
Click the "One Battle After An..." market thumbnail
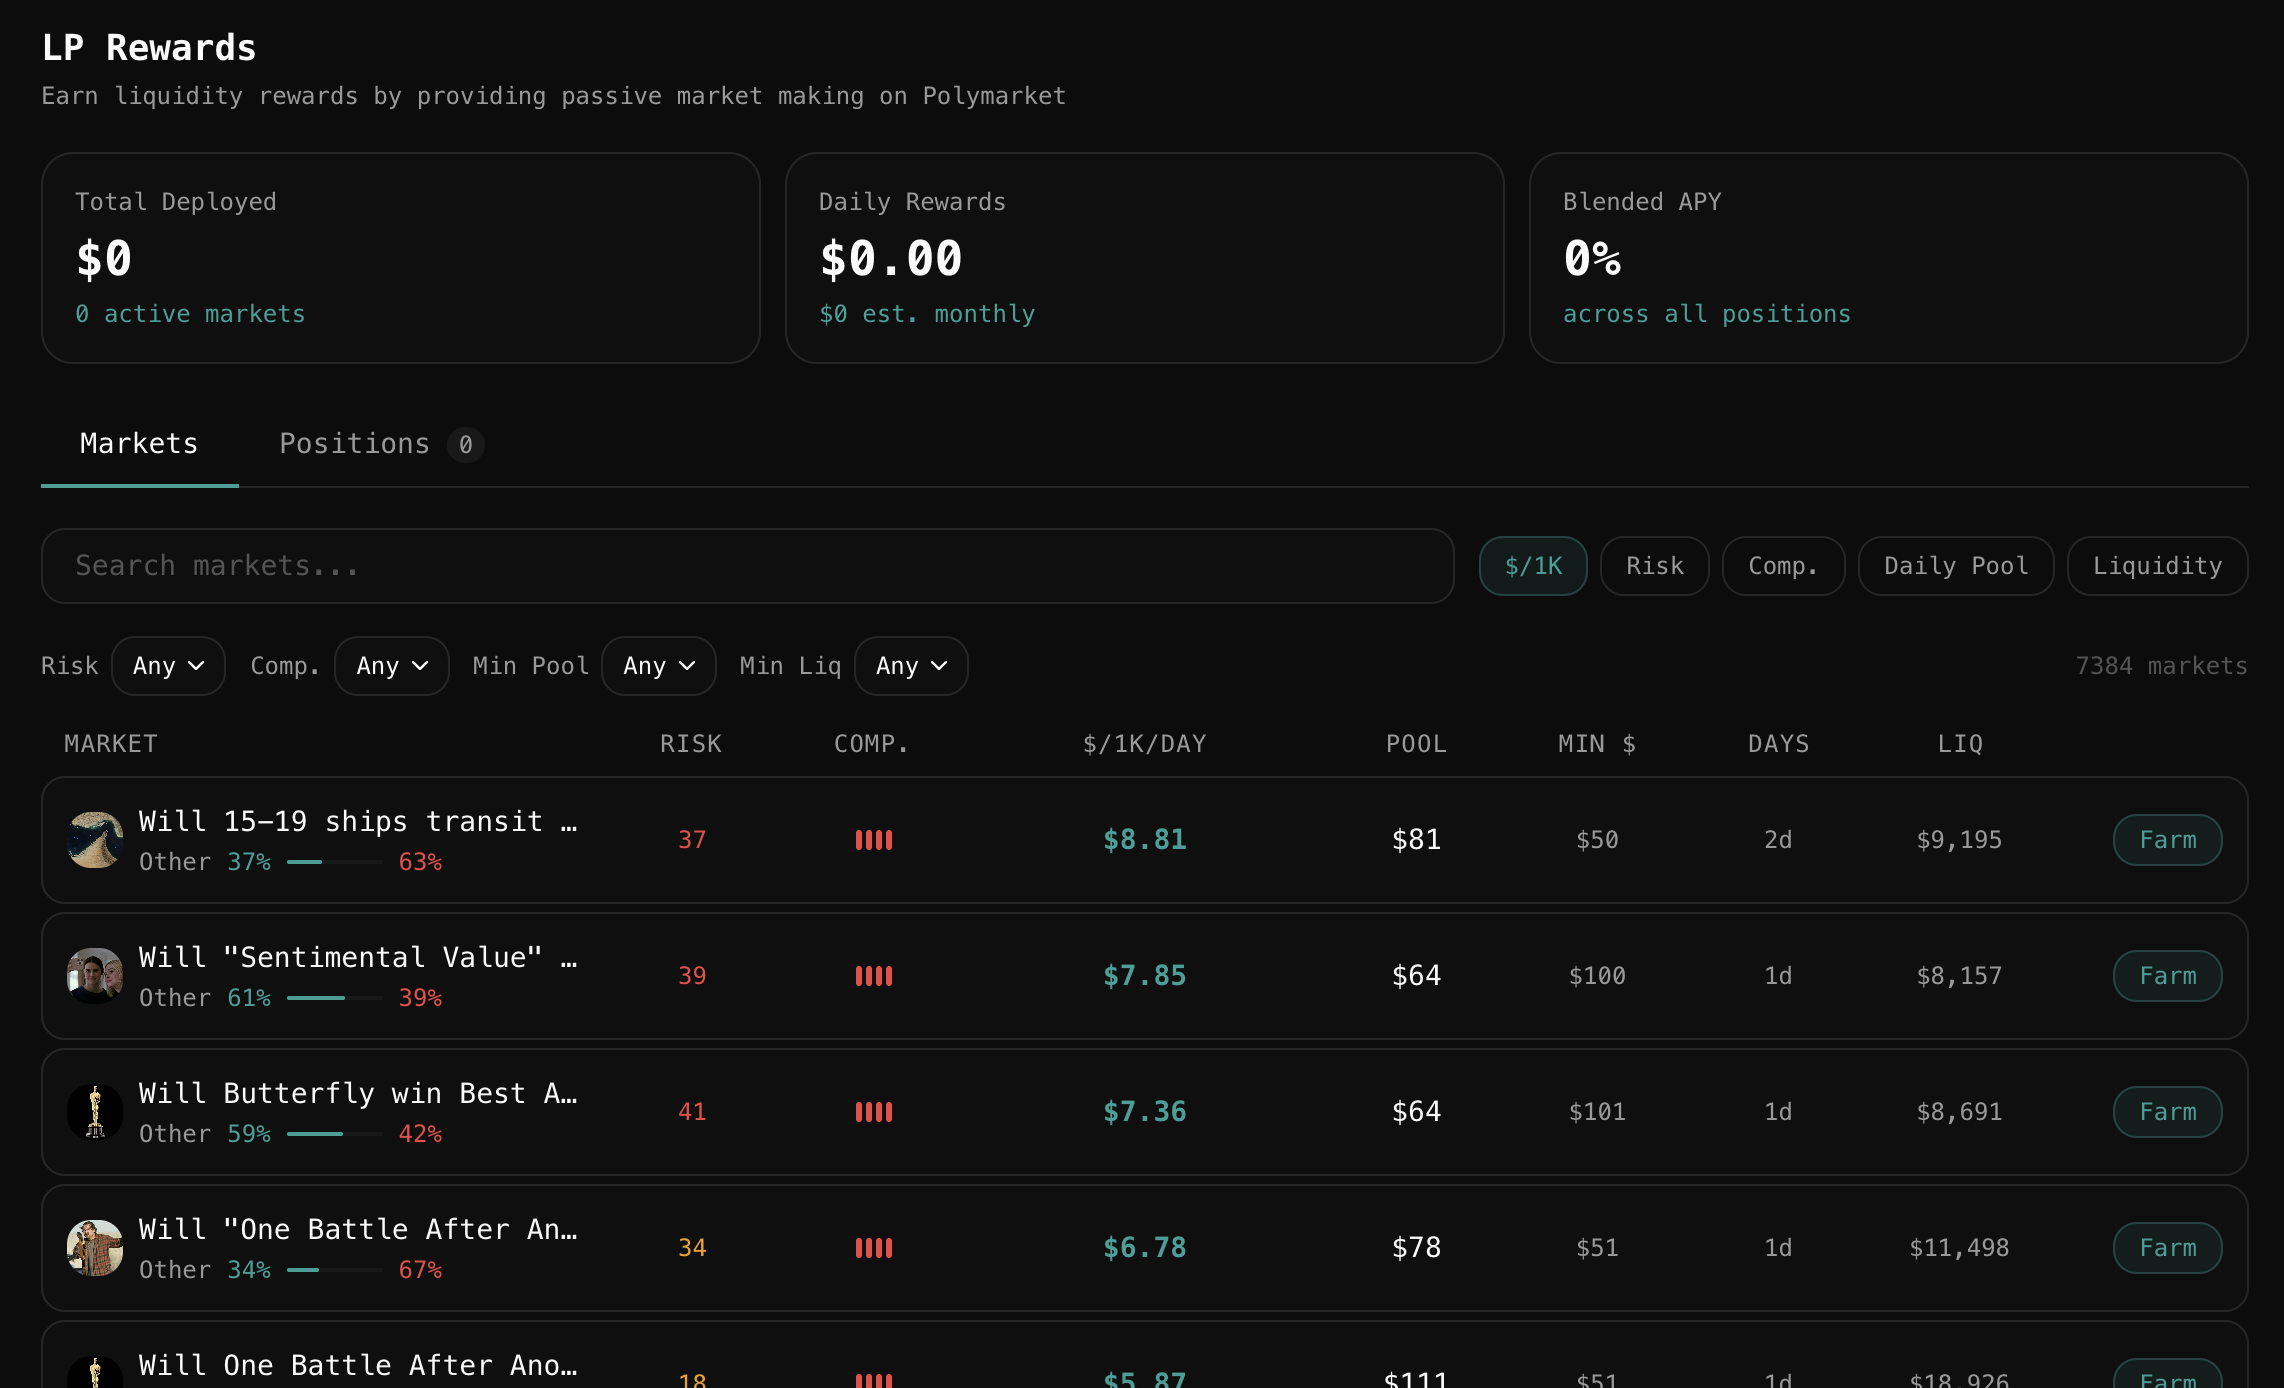[x=95, y=1248]
